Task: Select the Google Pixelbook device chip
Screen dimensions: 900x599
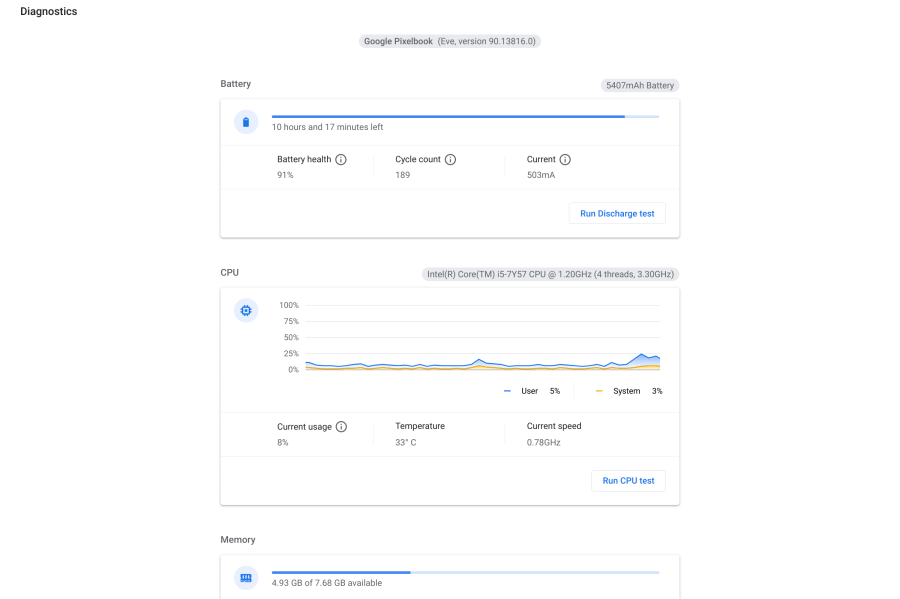Action: (450, 41)
